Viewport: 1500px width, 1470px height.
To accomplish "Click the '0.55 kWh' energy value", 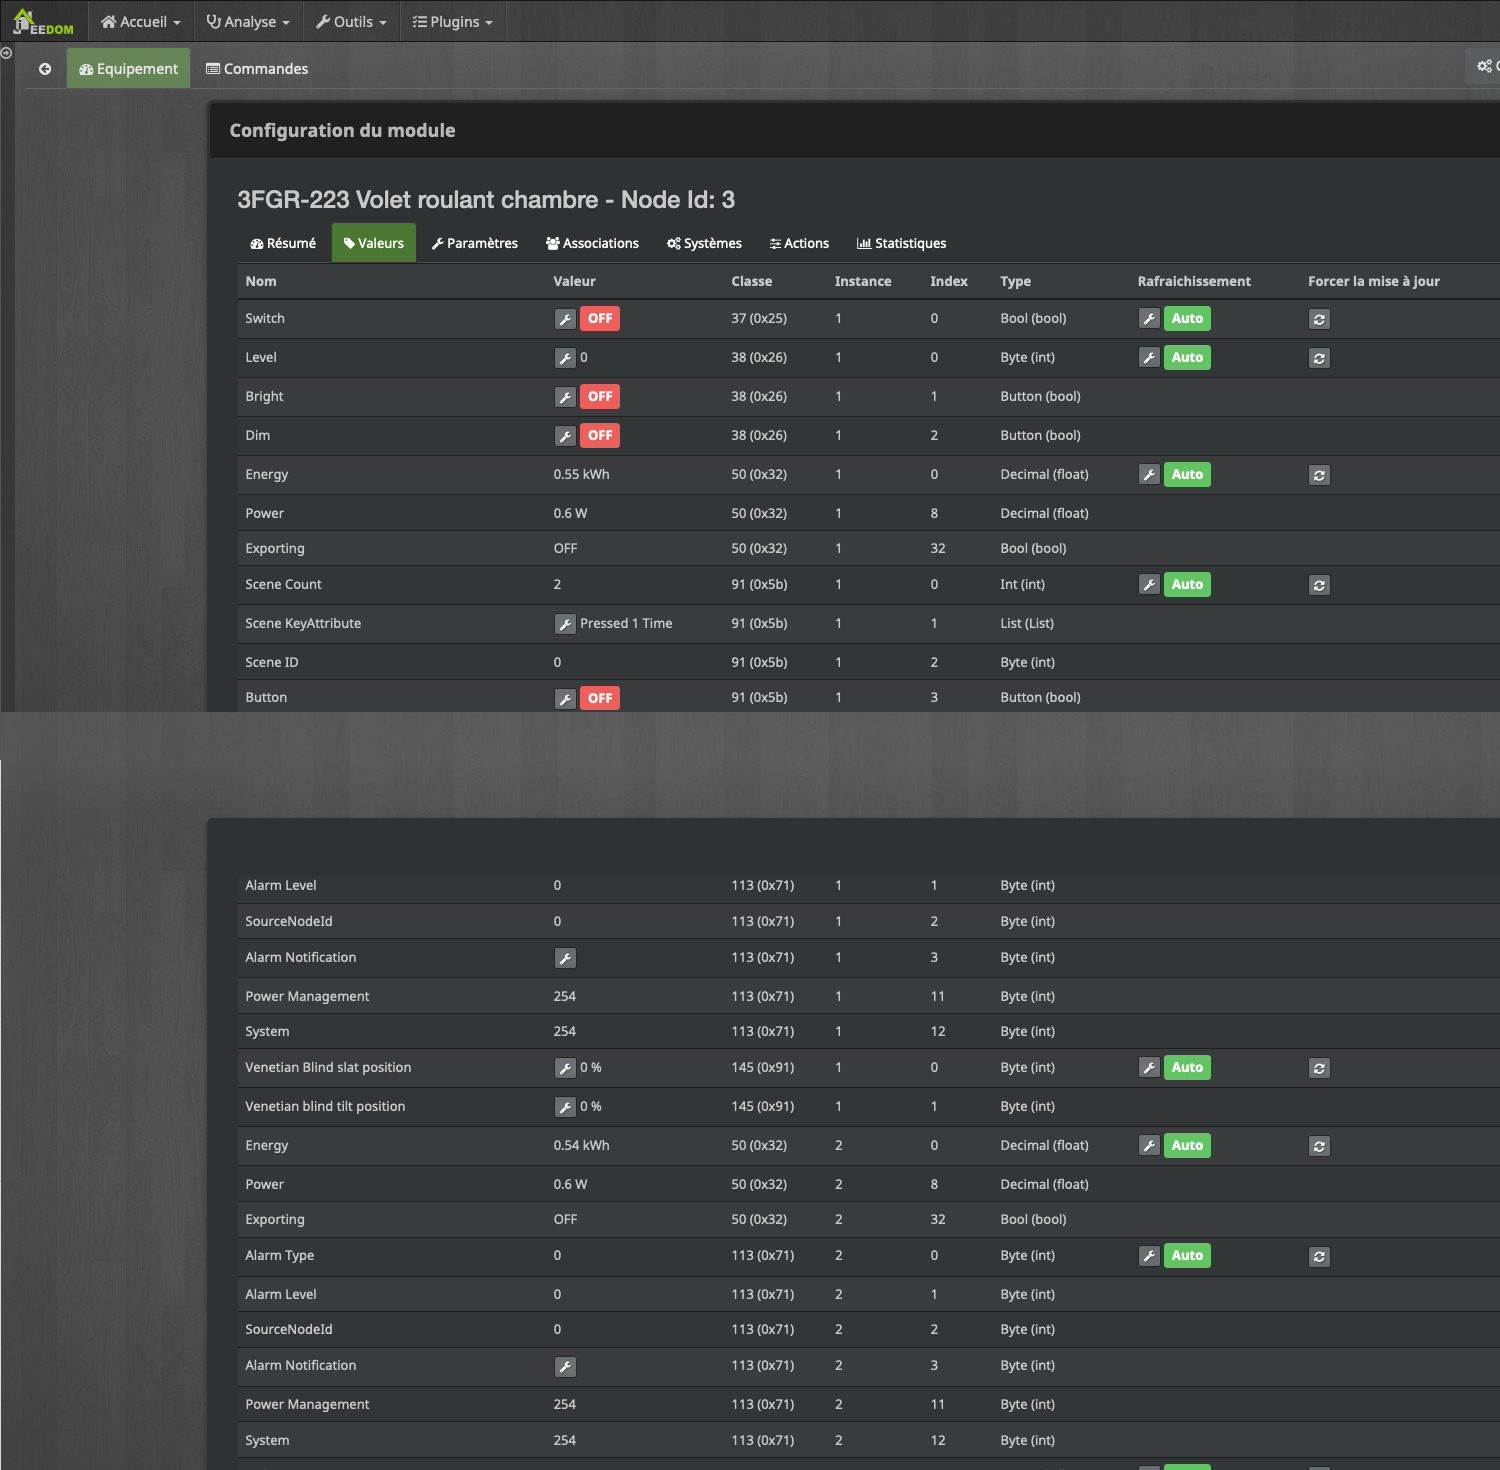I will click(x=581, y=475).
